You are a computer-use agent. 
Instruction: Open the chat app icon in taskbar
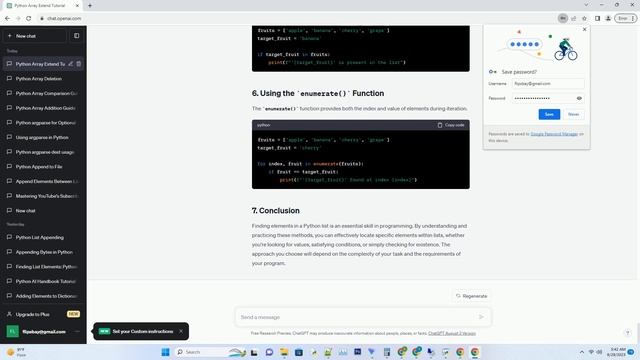click(269, 352)
